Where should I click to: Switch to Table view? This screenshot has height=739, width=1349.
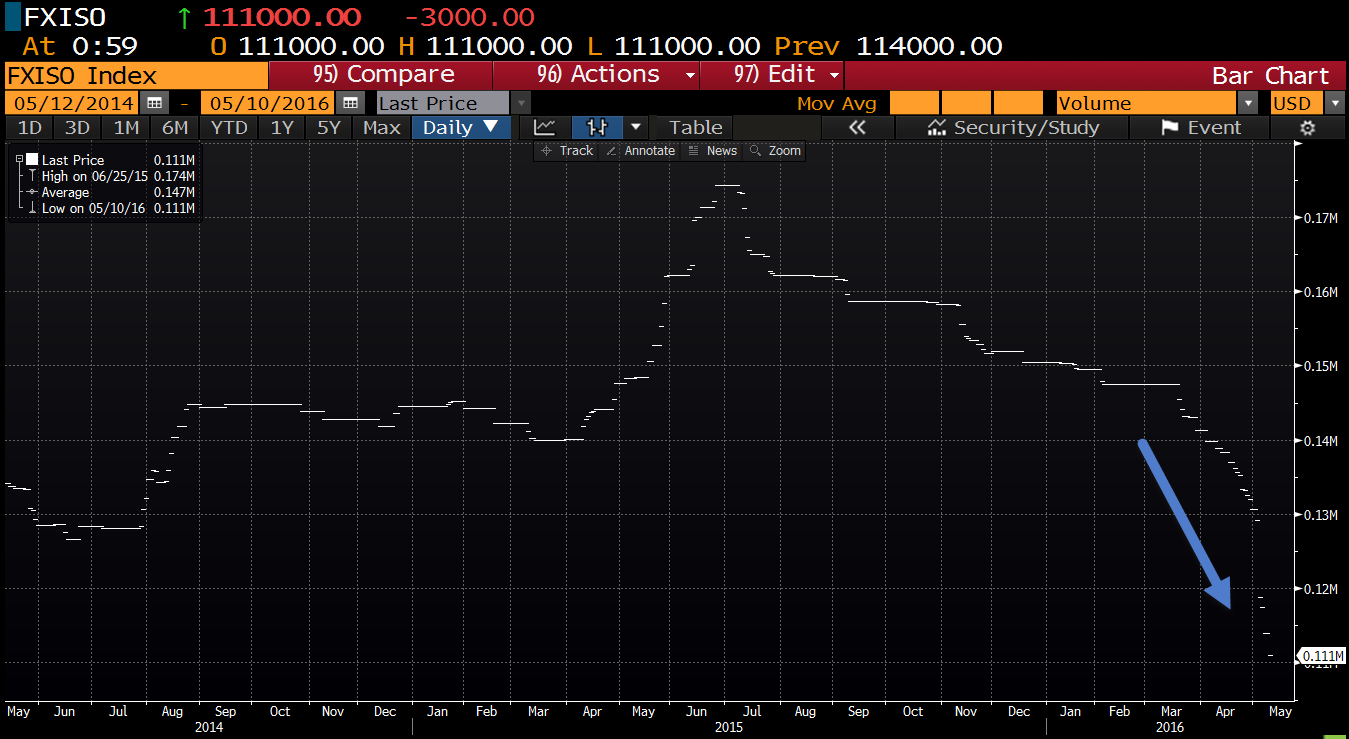(x=695, y=127)
